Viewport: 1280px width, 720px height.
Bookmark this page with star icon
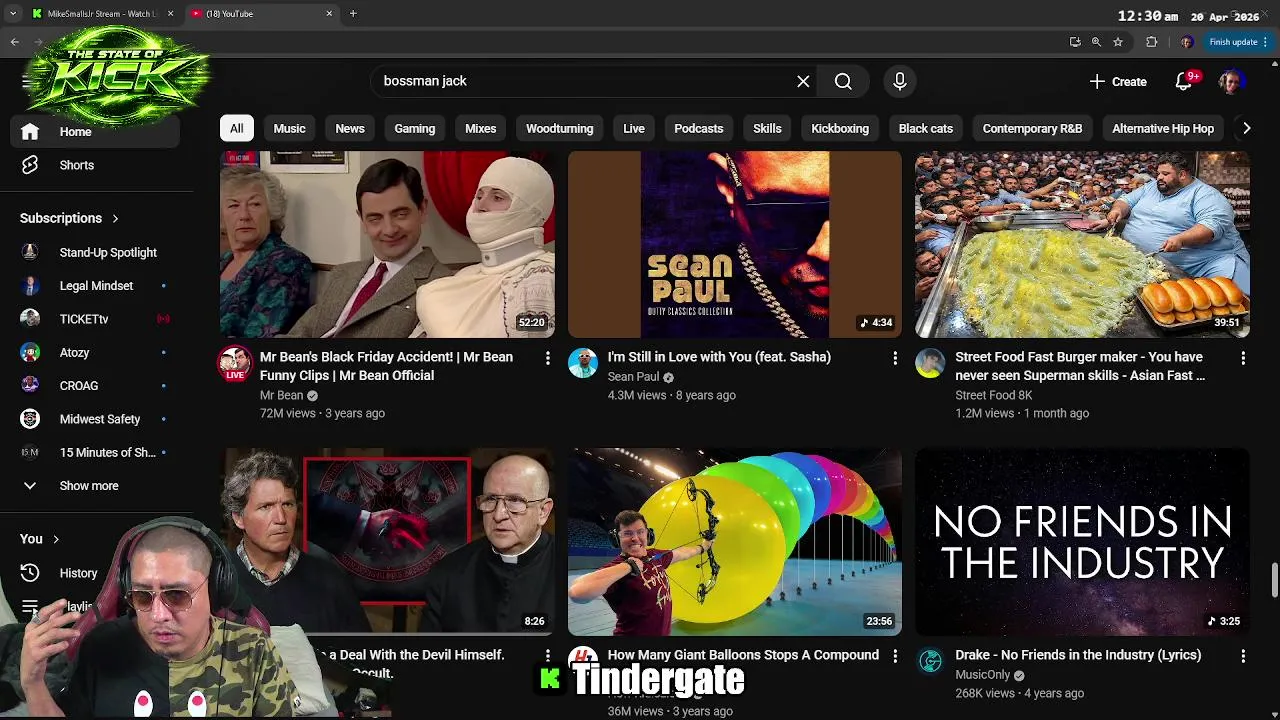click(1118, 42)
